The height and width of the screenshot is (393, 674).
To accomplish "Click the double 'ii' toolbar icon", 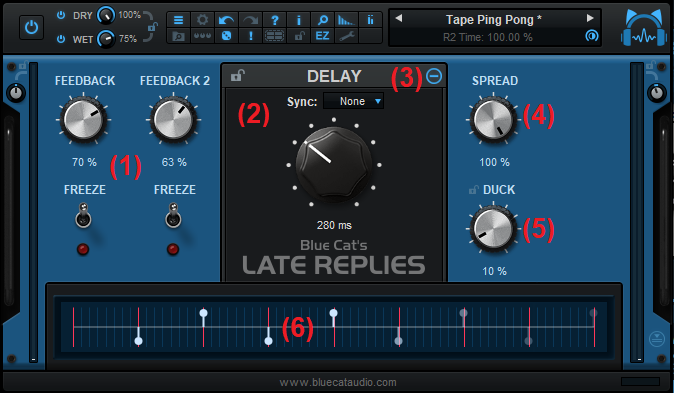I will [x=370, y=20].
